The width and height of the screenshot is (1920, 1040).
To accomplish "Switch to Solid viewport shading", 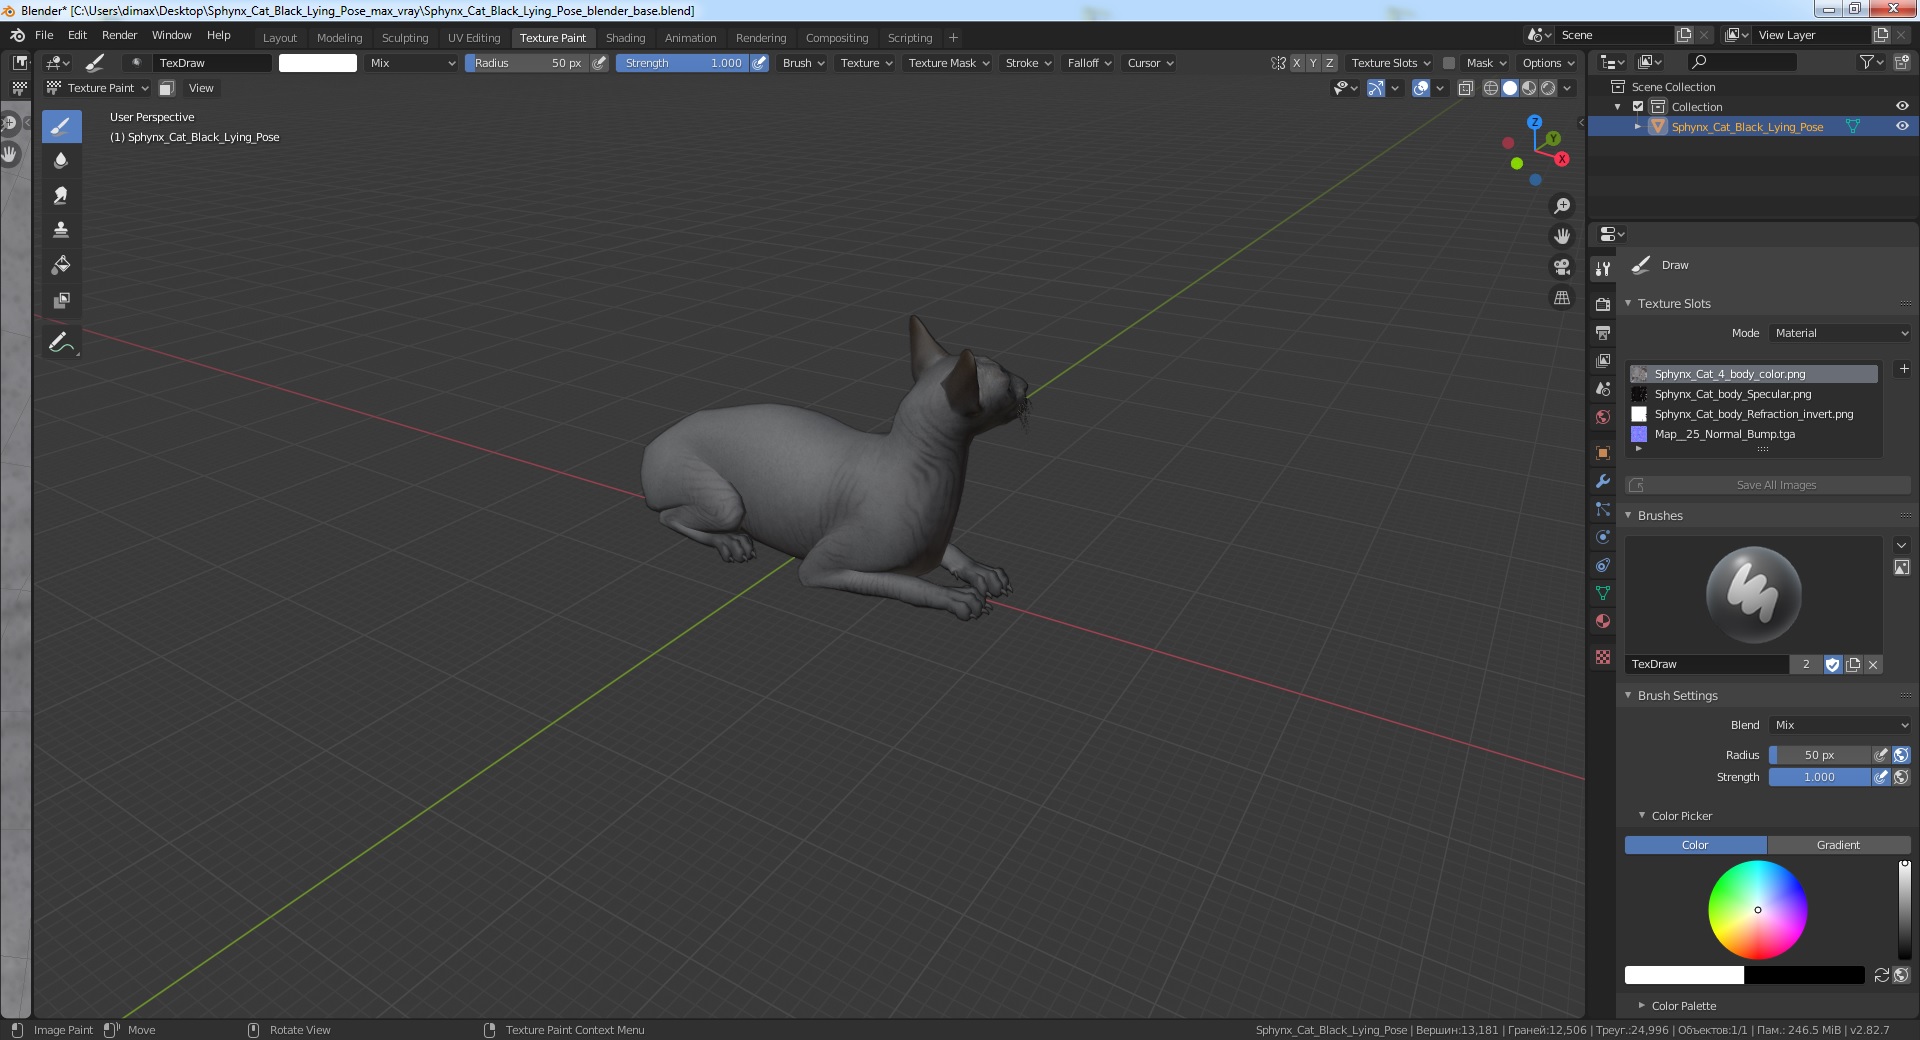I will 1510,88.
